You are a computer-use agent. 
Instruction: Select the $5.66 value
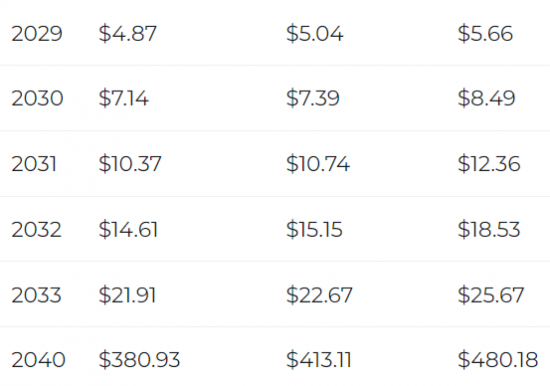pos(485,34)
